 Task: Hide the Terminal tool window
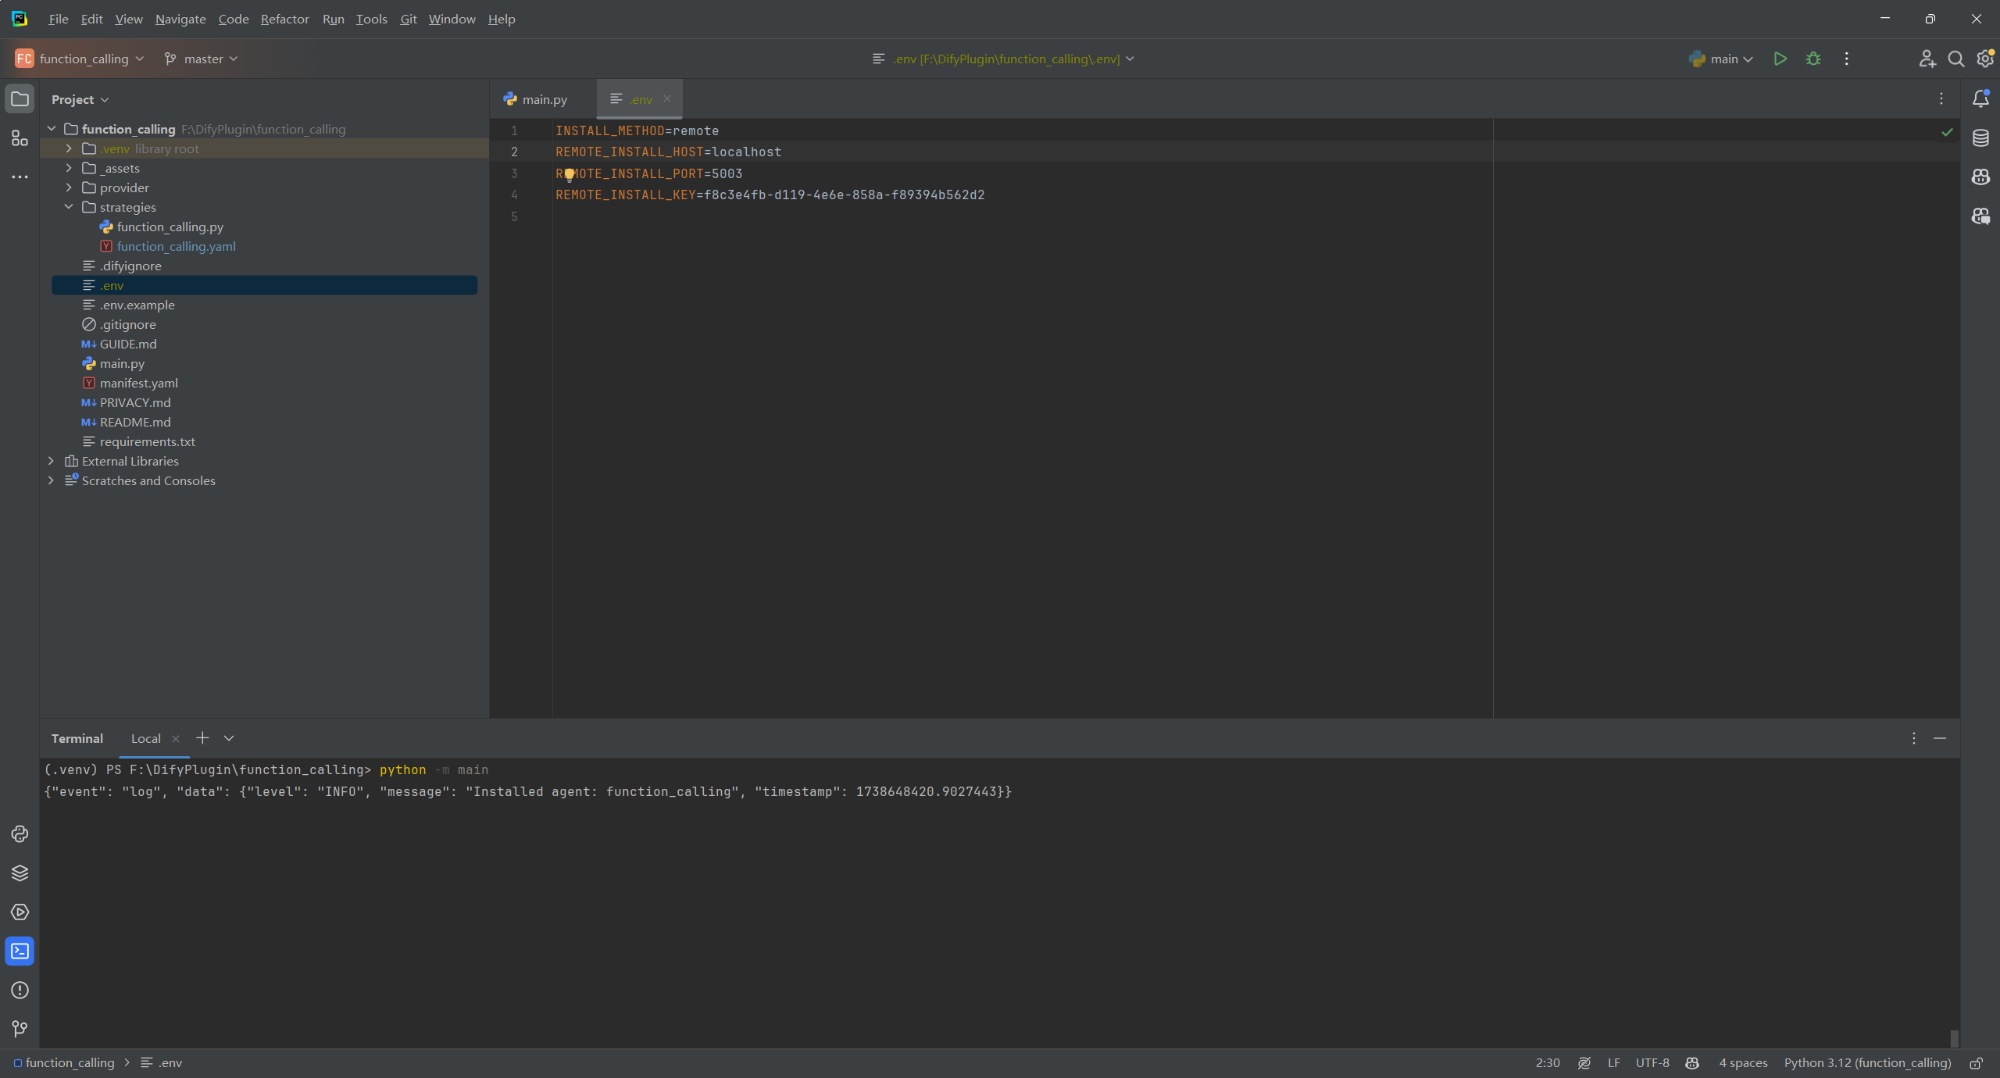coord(1940,738)
